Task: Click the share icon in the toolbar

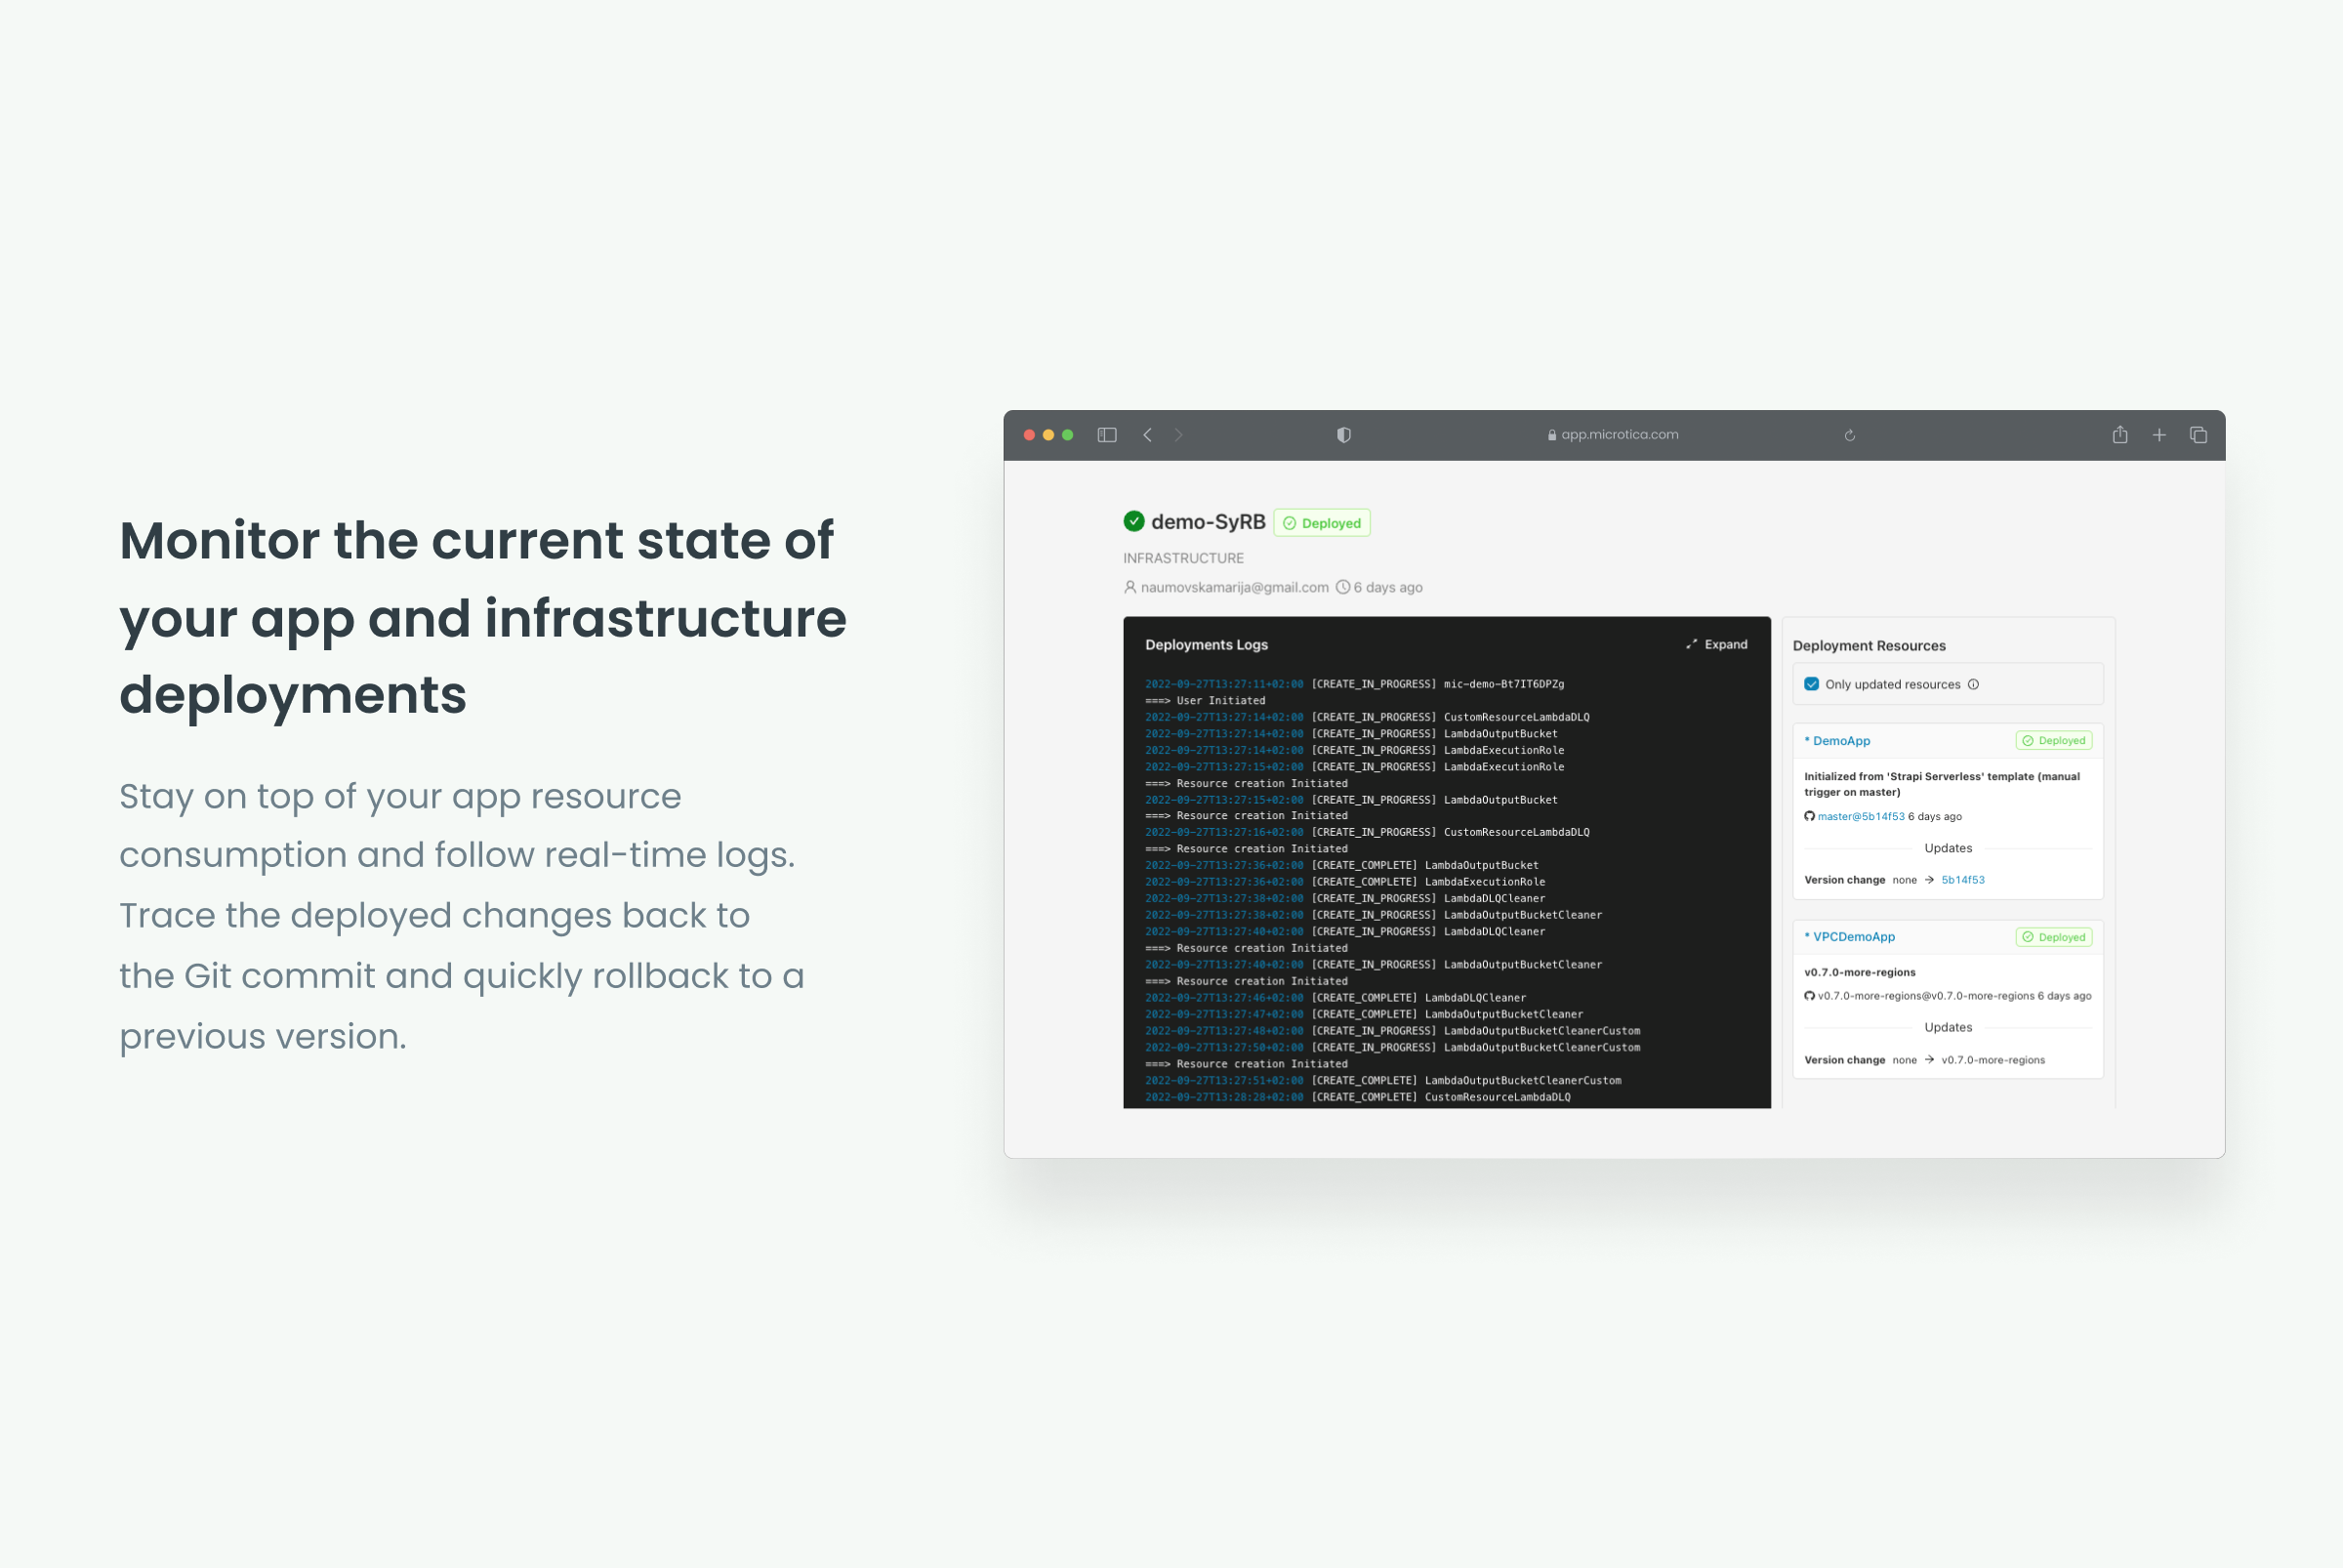Action: [2119, 435]
